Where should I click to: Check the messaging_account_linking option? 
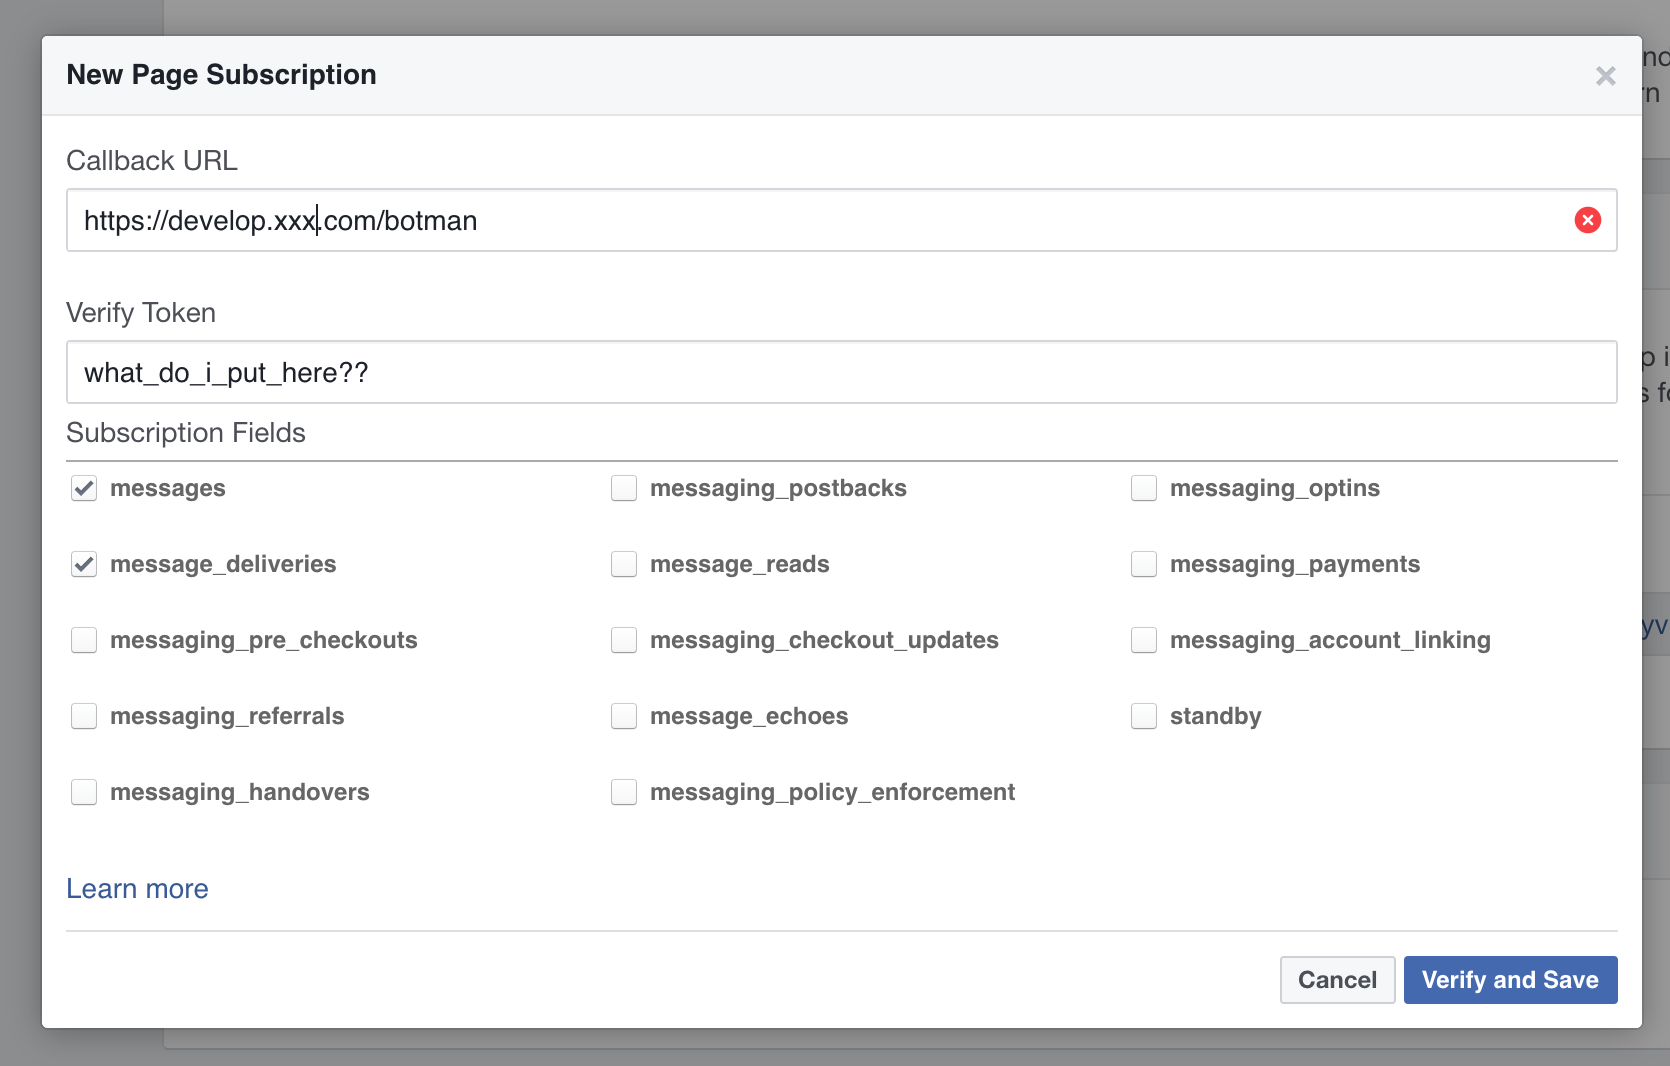(x=1143, y=640)
